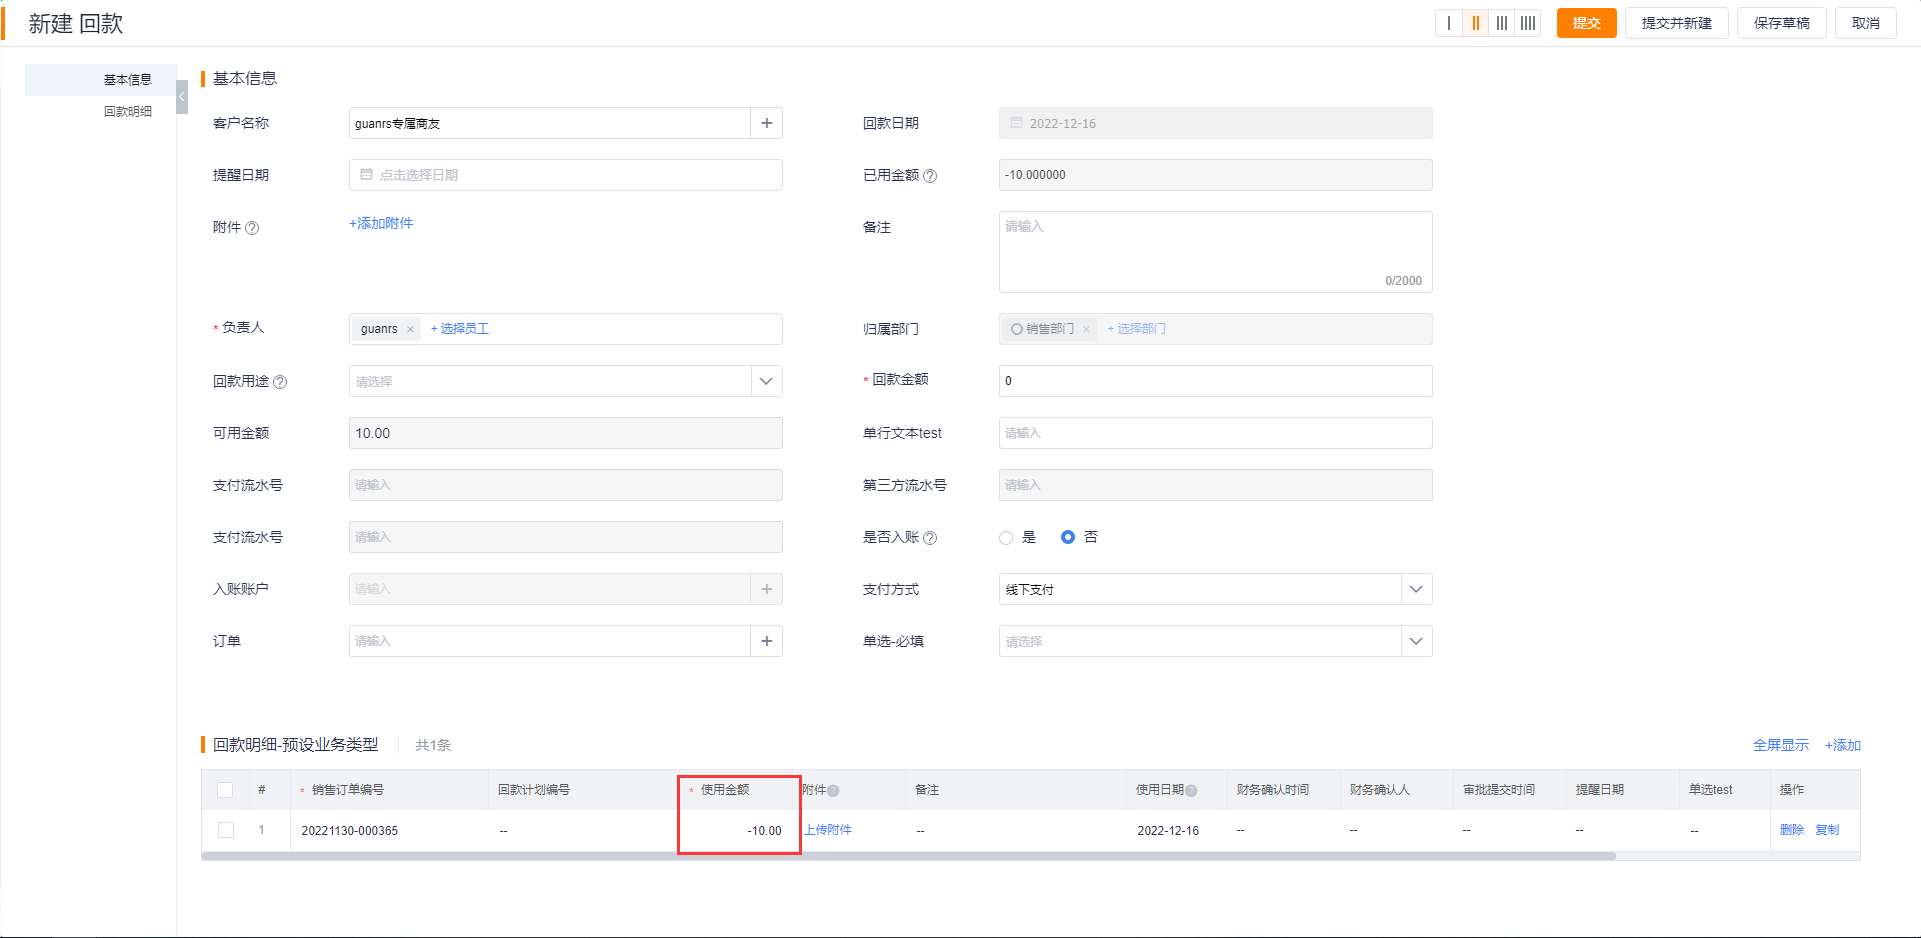
Task: Click order number 20221130-000365 cell
Action: pyautogui.click(x=349, y=831)
